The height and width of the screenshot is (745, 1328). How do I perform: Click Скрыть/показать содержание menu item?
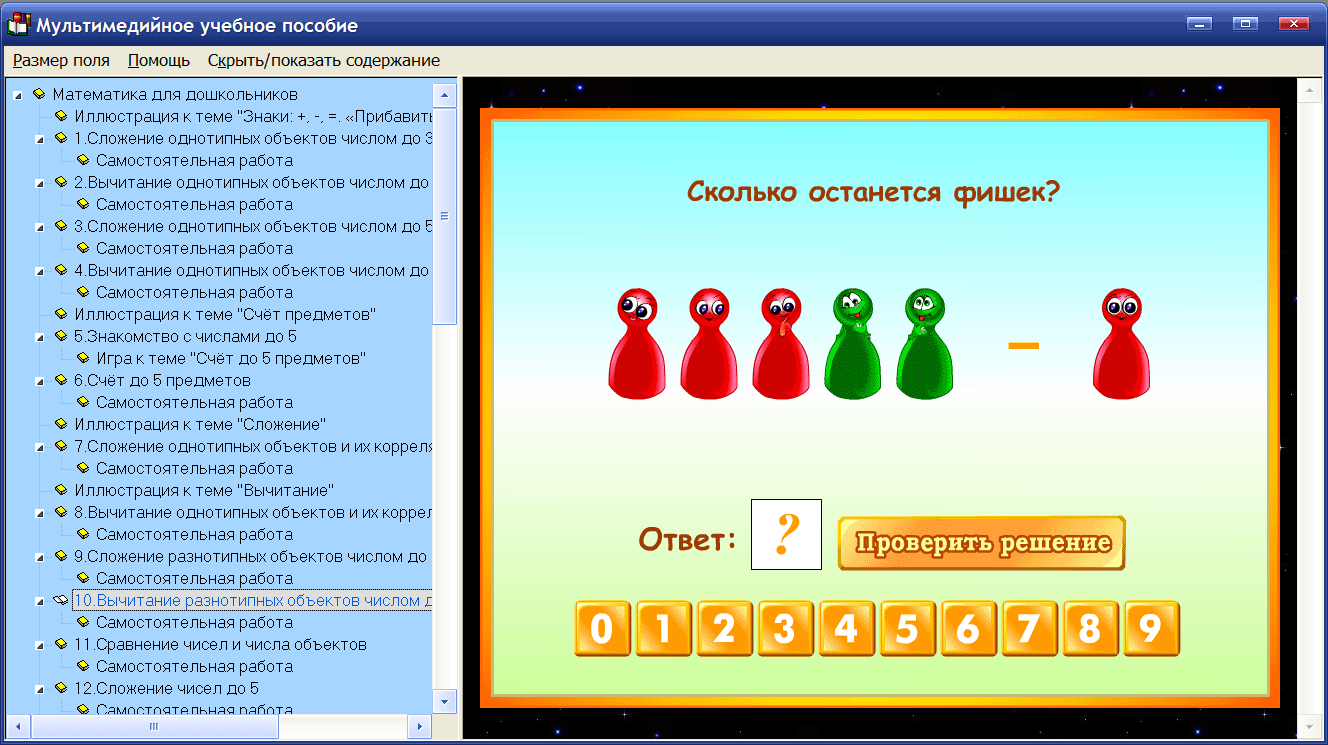(x=324, y=60)
